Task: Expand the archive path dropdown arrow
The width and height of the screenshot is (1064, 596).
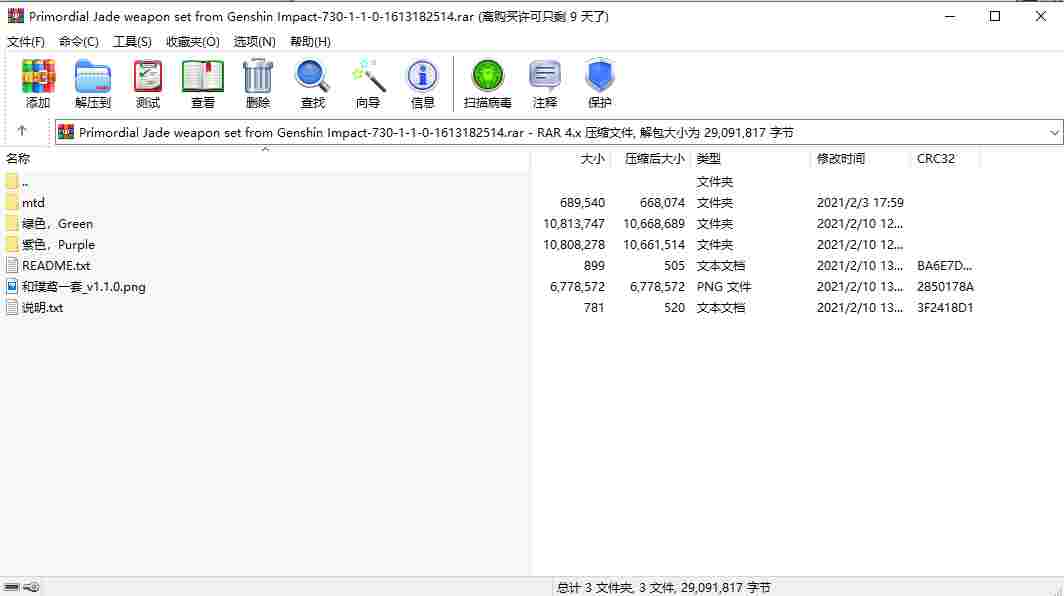Action: [x=1054, y=132]
